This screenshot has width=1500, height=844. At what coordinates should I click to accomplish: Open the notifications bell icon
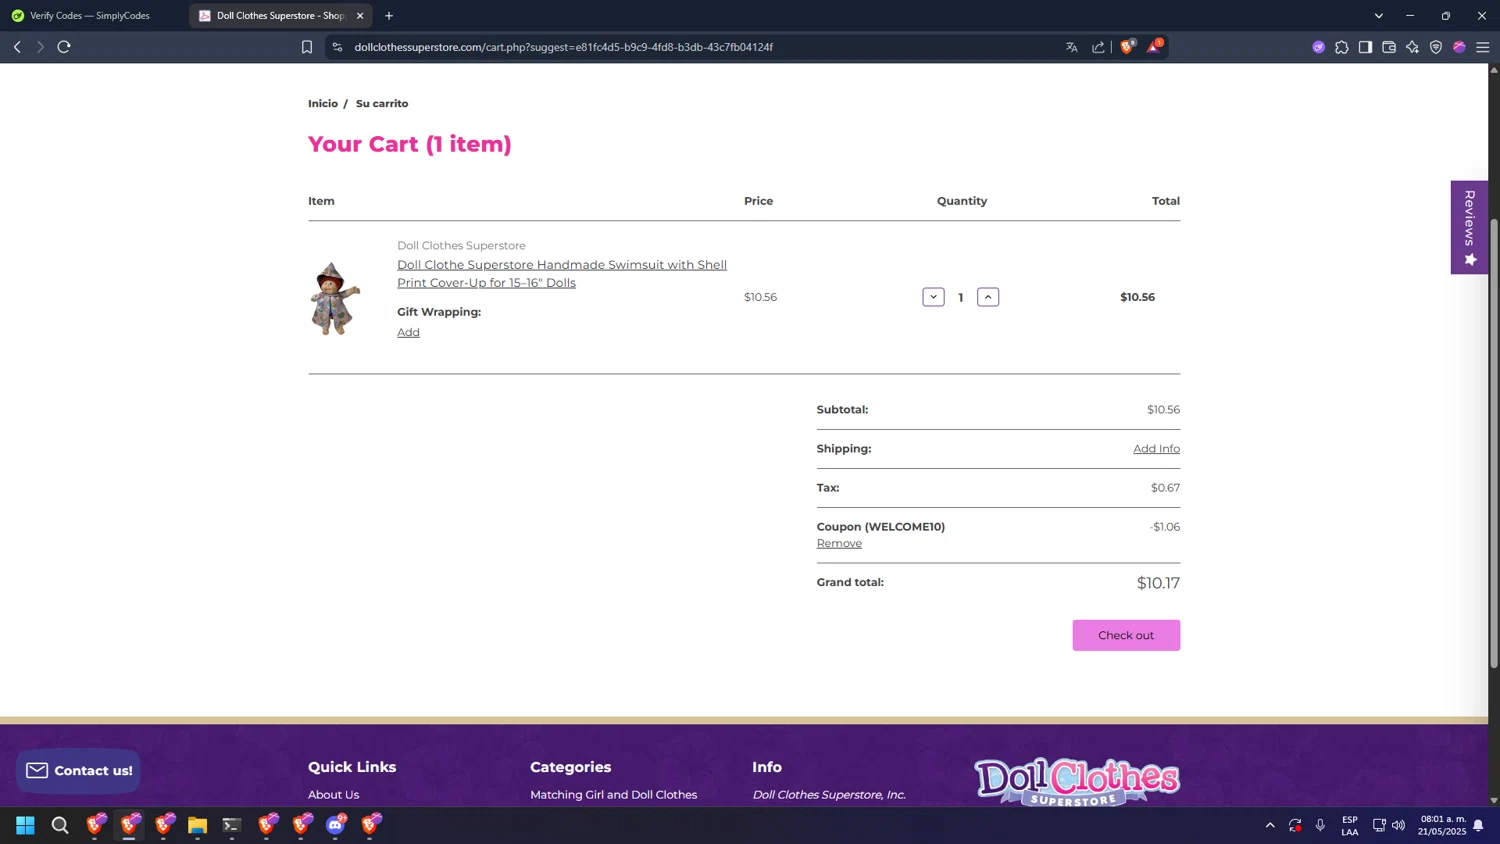[1478, 825]
